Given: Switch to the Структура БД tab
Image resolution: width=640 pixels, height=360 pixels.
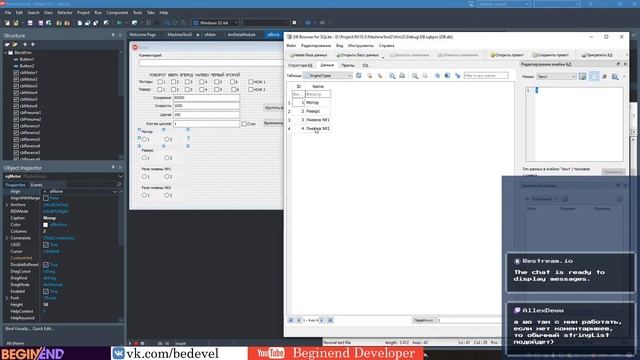Looking at the screenshot, I should [300, 65].
